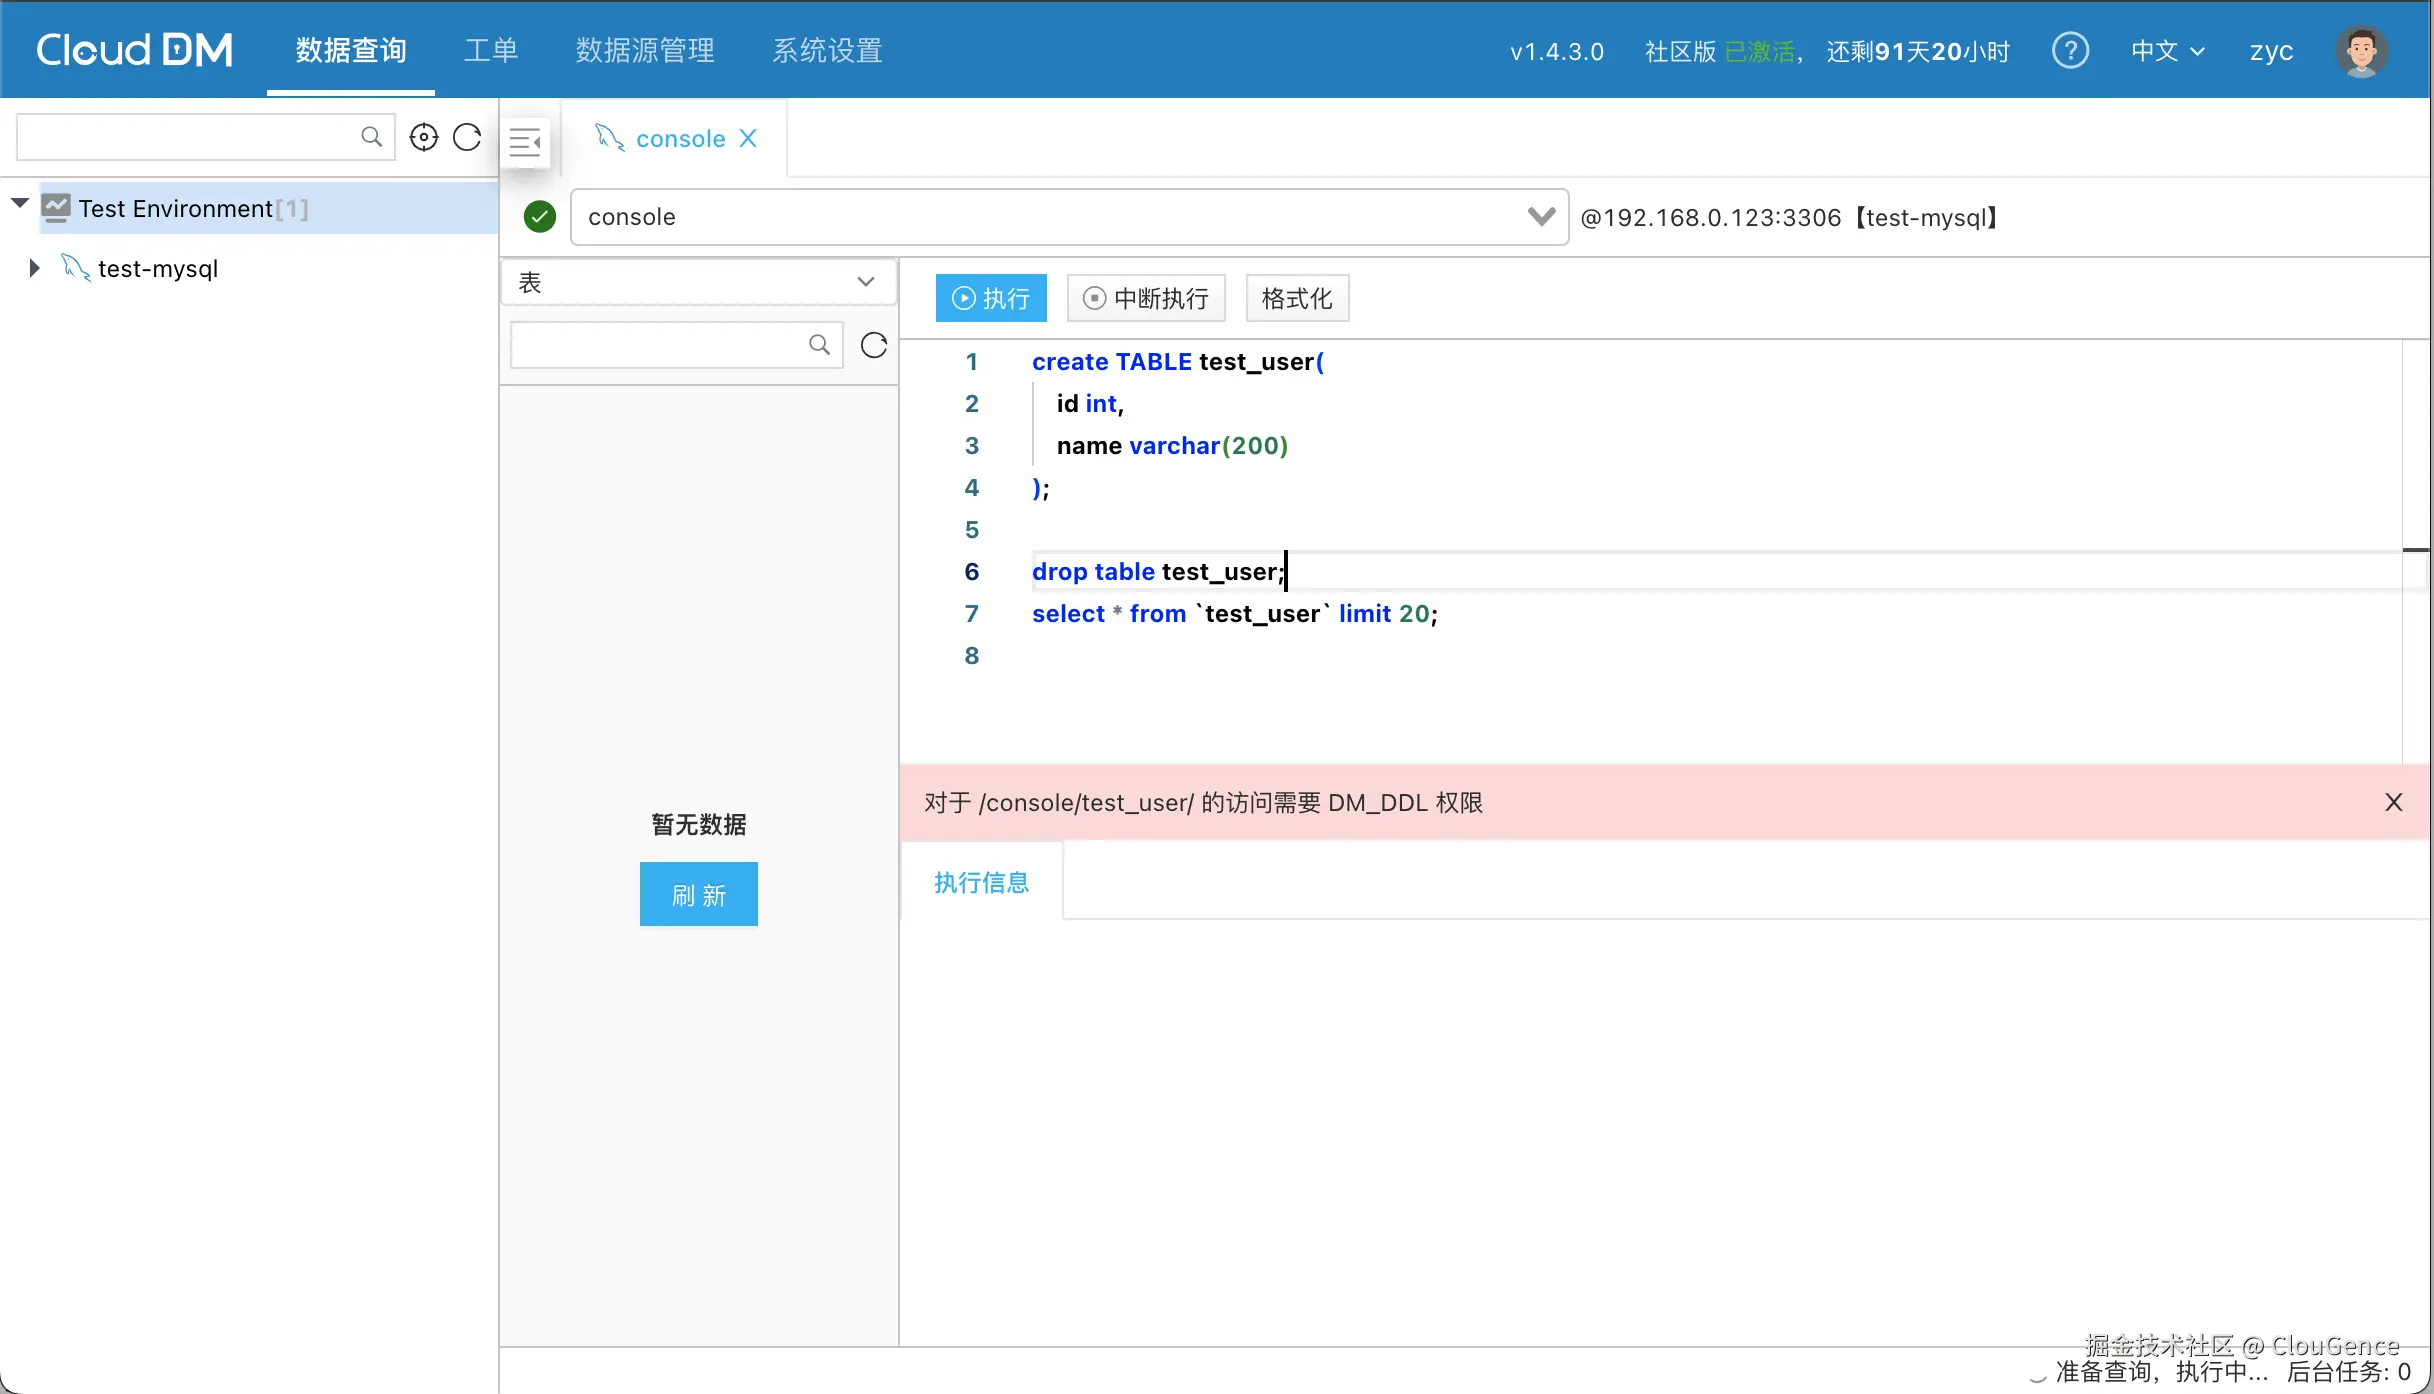This screenshot has width=2434, height=1394.
Task: Open the 中文 language dropdown
Action: (2167, 51)
